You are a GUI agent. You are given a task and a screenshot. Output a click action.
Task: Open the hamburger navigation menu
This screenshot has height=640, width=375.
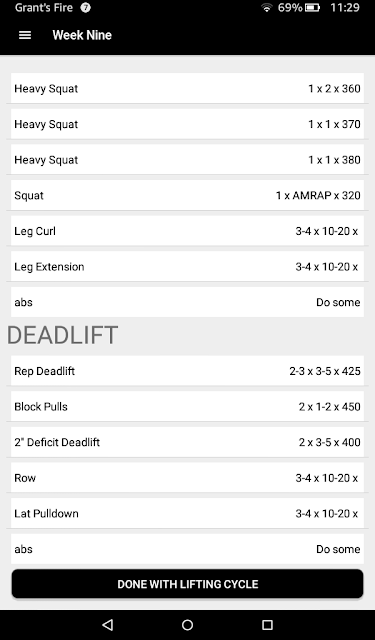point(25,35)
